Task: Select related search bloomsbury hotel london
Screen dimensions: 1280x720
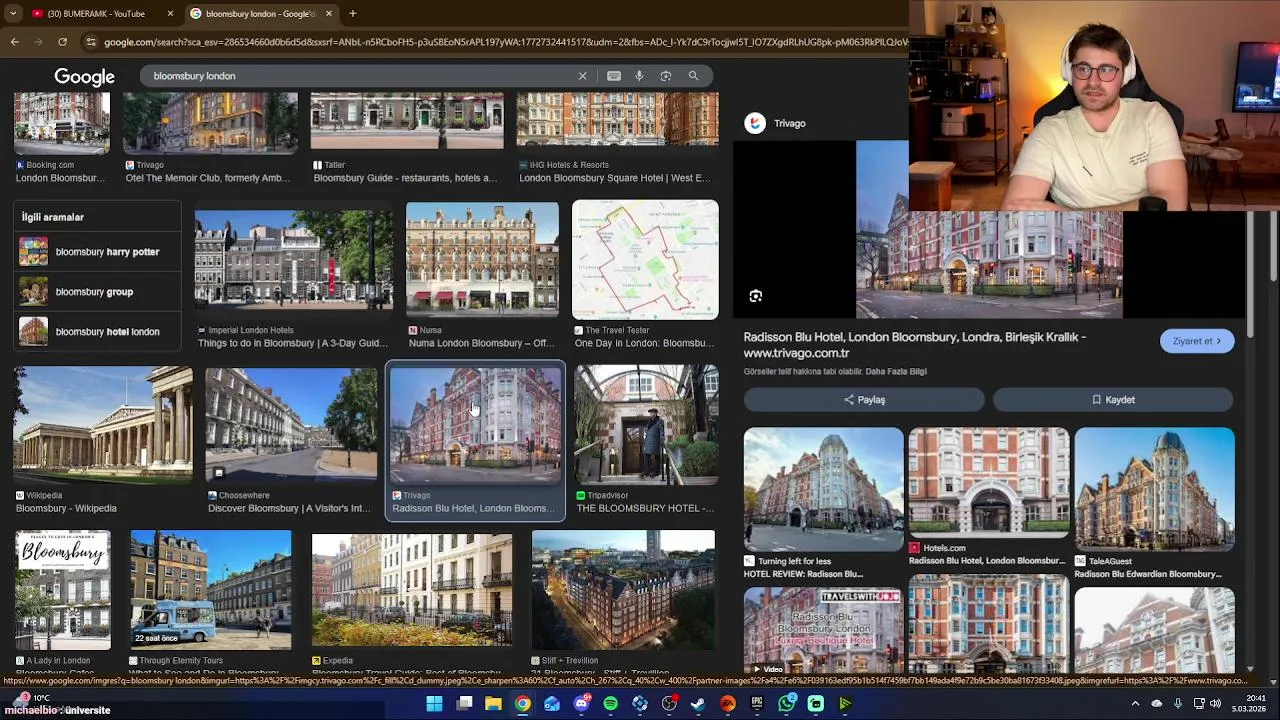Action: [x=97, y=332]
